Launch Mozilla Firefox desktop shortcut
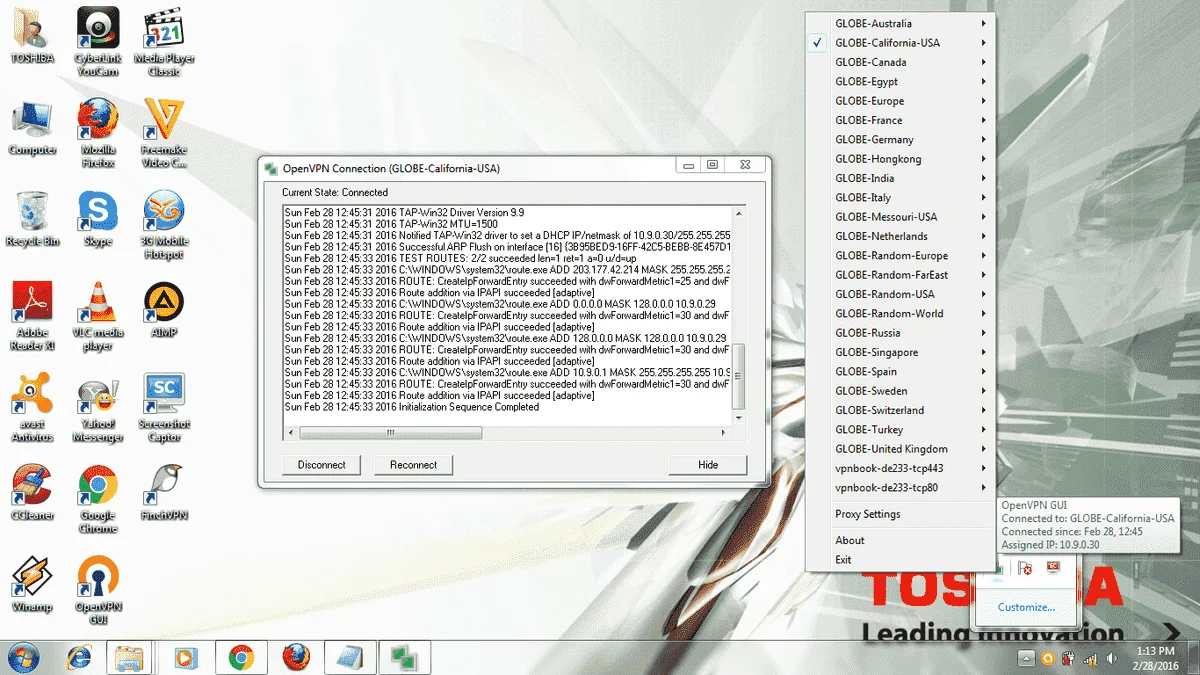 click(98, 132)
